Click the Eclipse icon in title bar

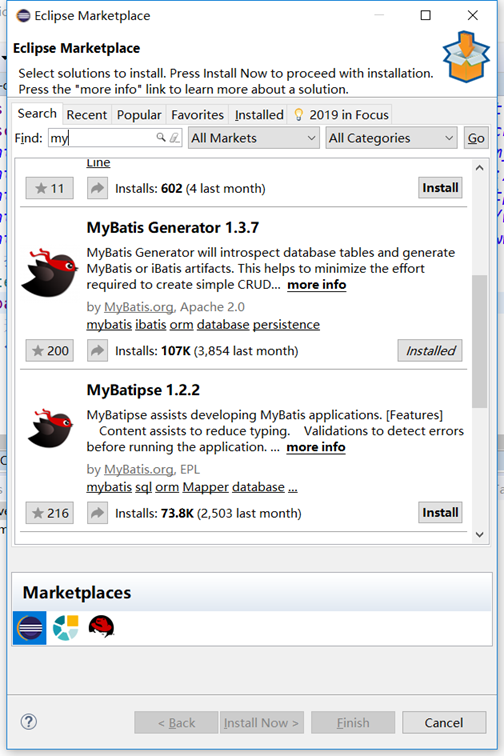coord(23,16)
